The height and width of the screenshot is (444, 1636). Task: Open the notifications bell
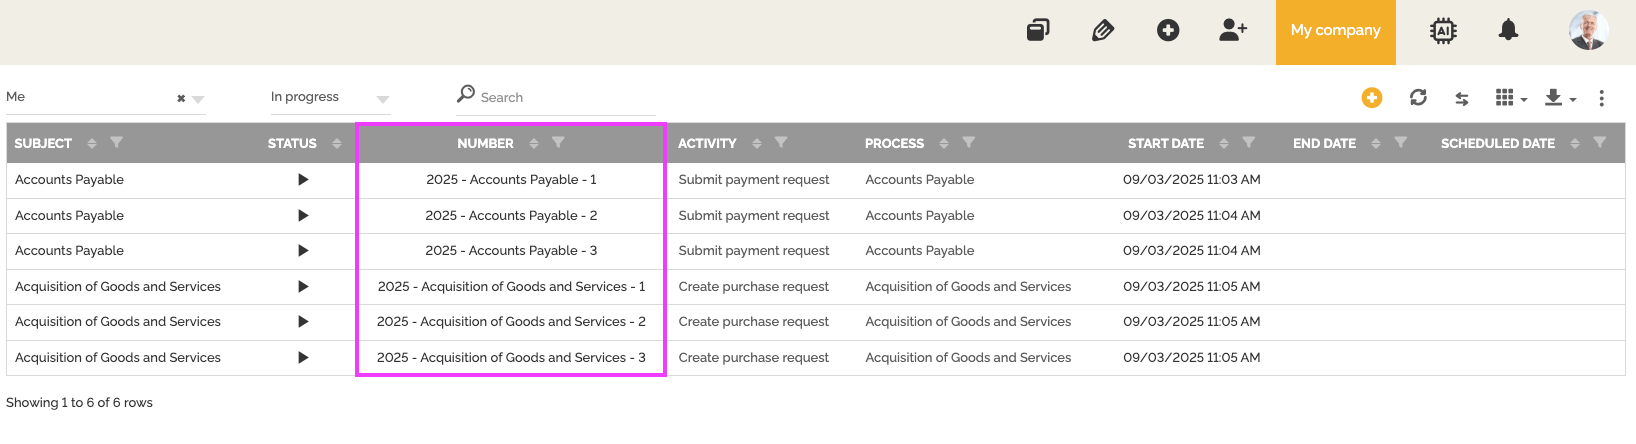coord(1508,30)
